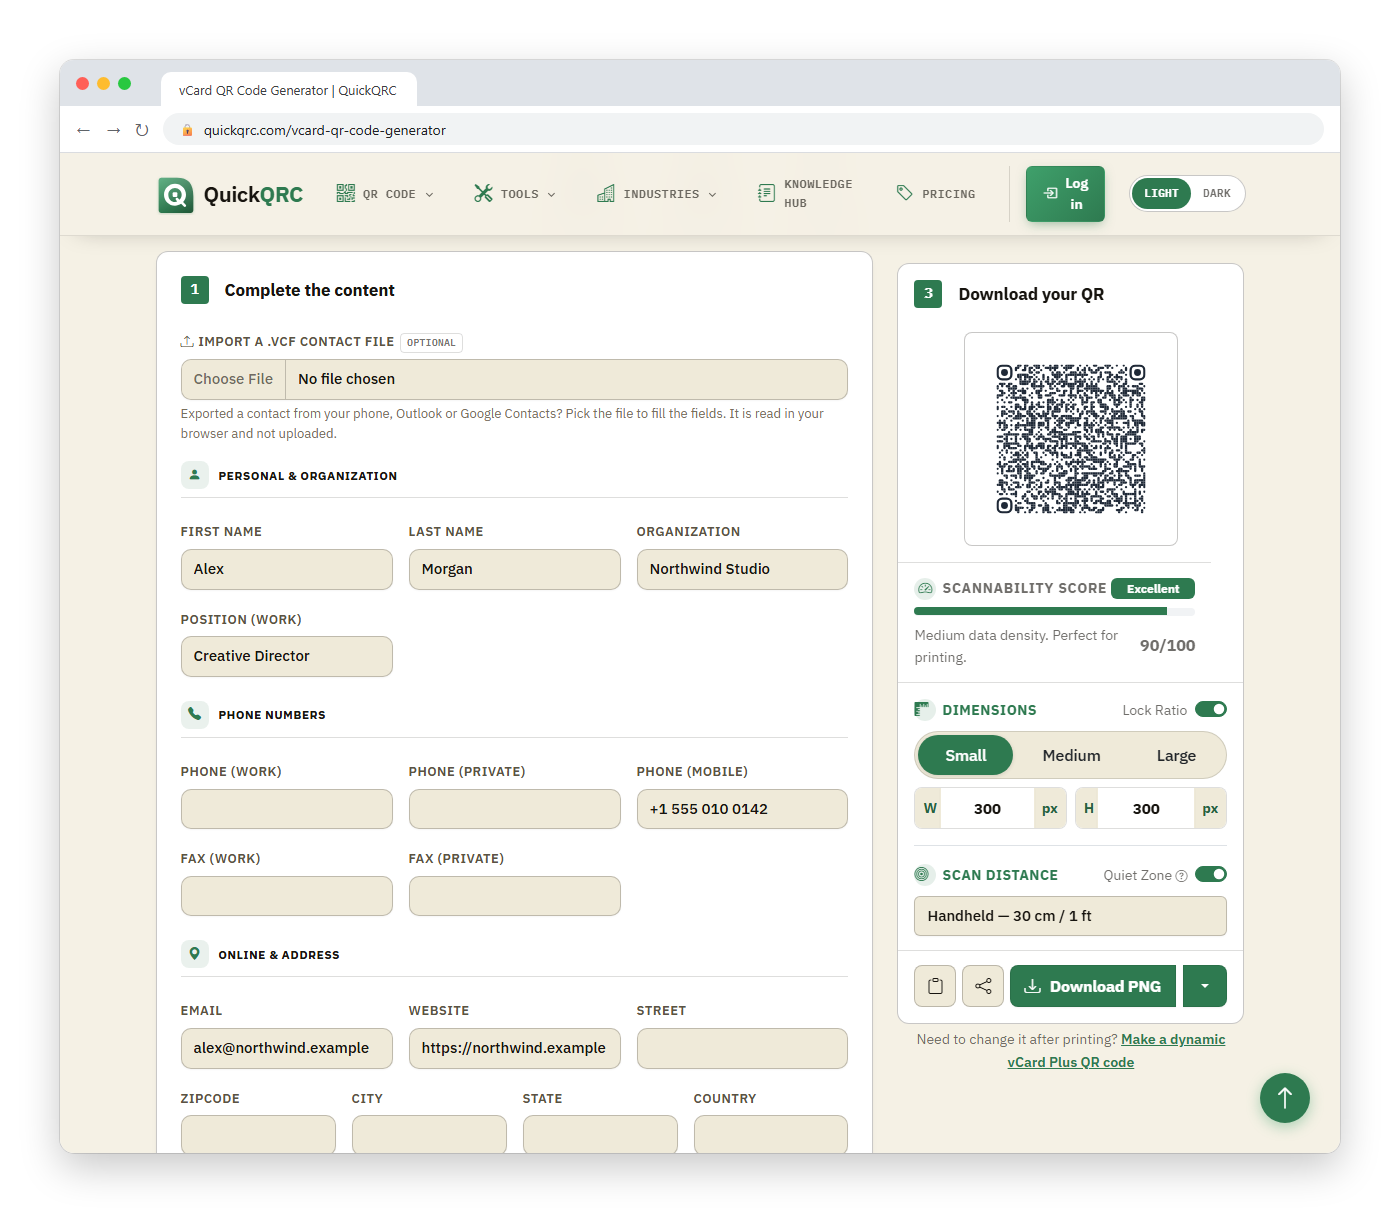Click the Last Name field with Morgan
The width and height of the screenshot is (1400, 1213).
514,569
